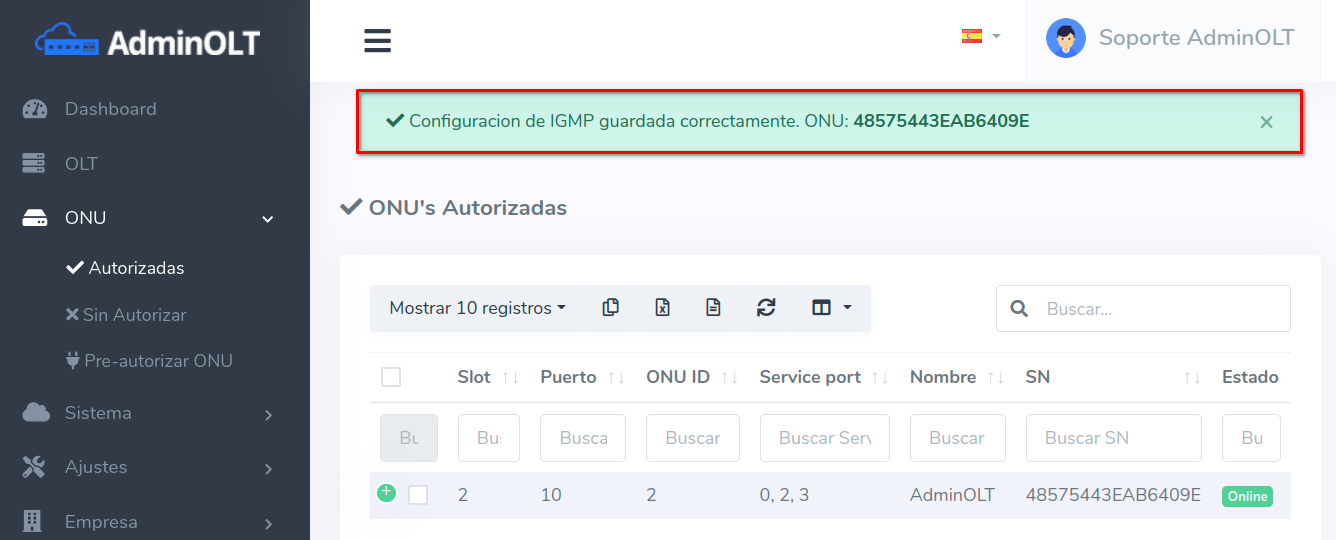Open the Mostrar 10 registros dropdown
The width and height of the screenshot is (1336, 540).
click(x=477, y=308)
